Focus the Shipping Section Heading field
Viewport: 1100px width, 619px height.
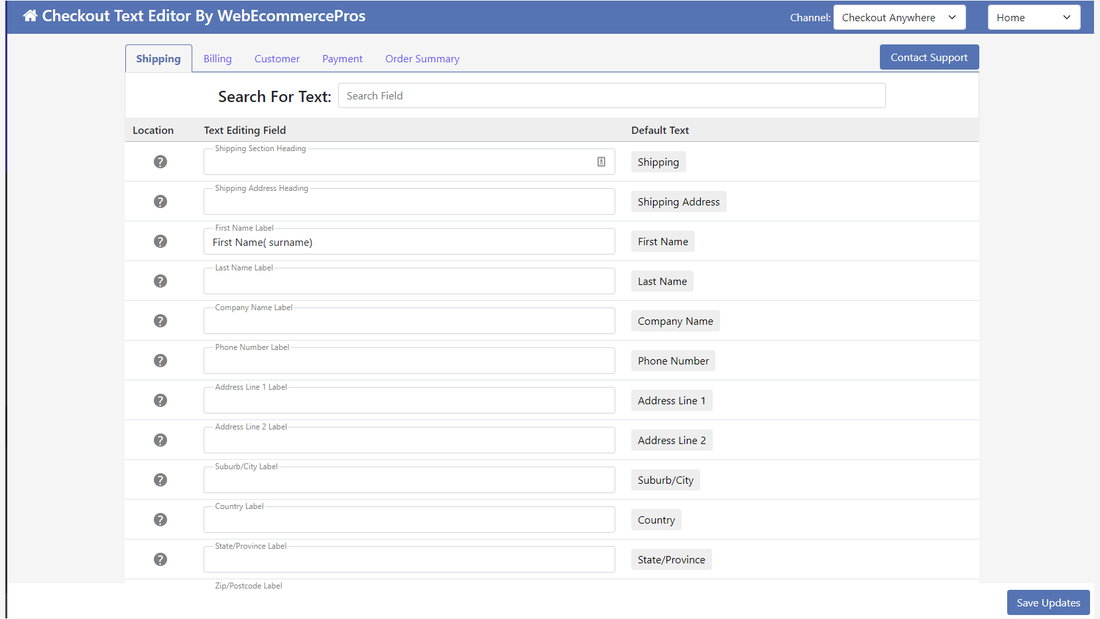pyautogui.click(x=409, y=161)
